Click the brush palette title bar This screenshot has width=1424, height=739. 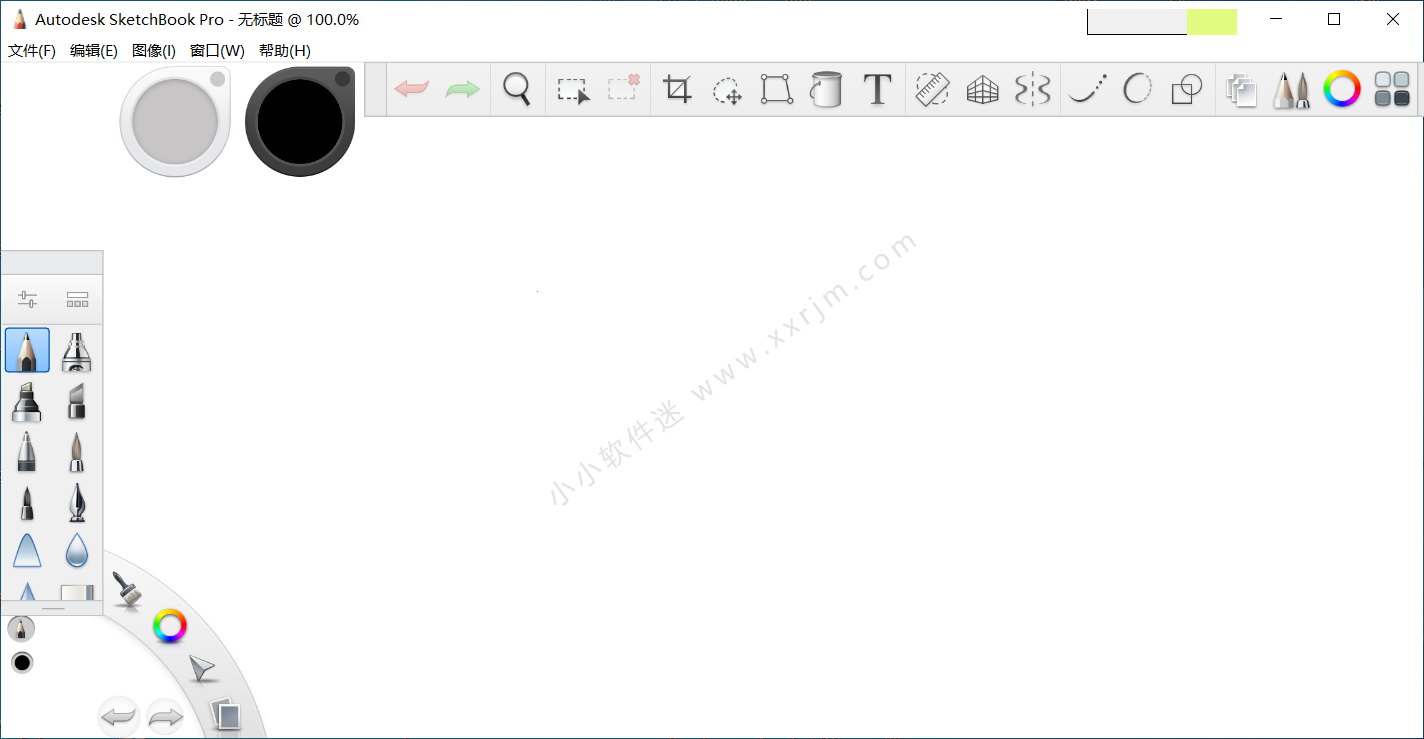click(52, 262)
